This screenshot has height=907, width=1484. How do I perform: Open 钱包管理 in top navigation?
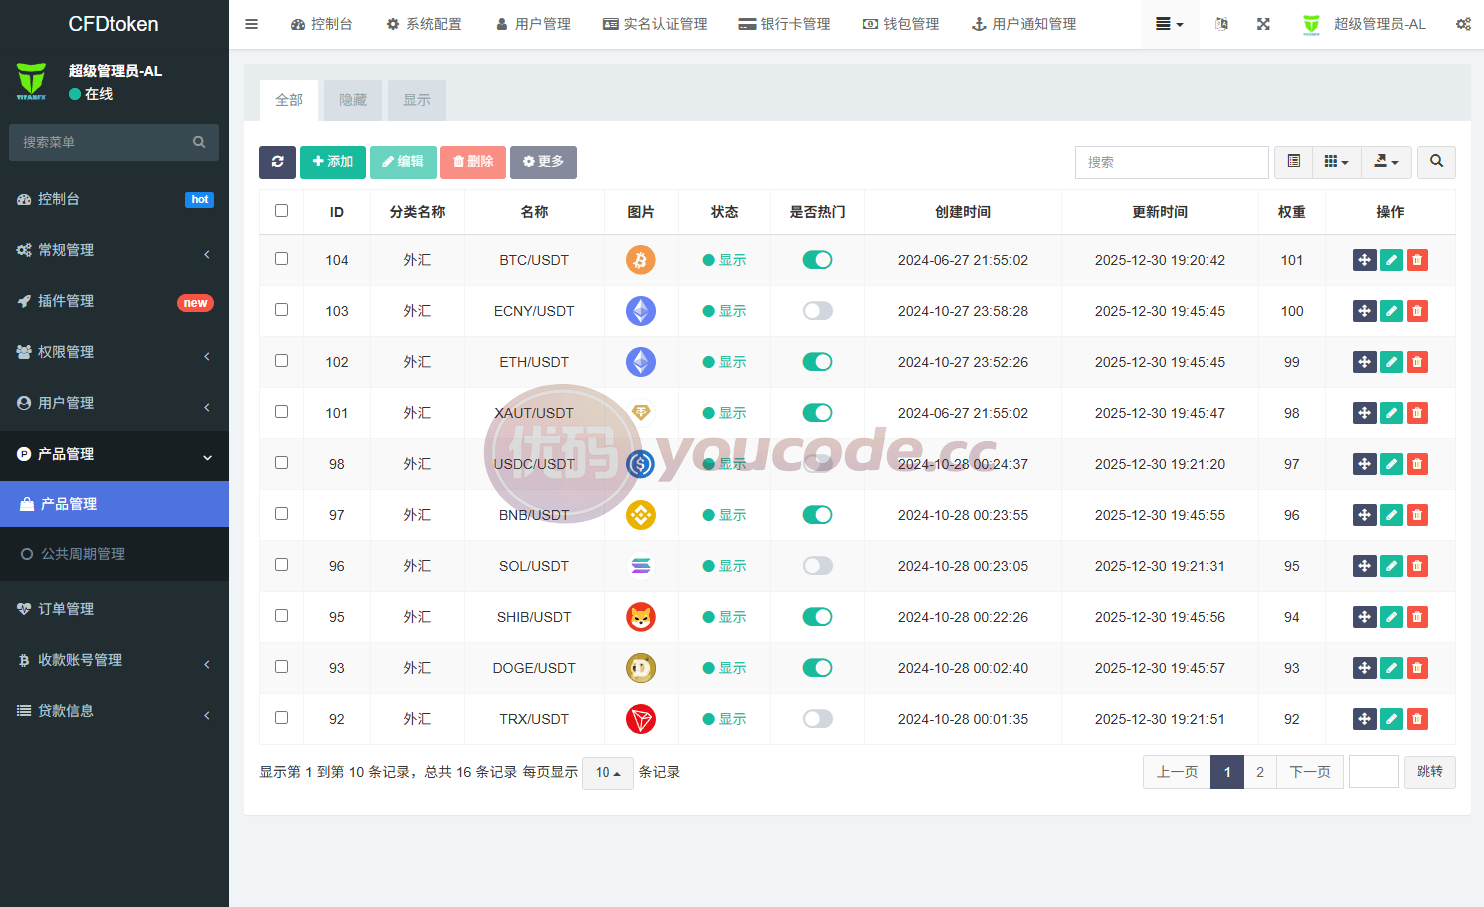point(901,24)
